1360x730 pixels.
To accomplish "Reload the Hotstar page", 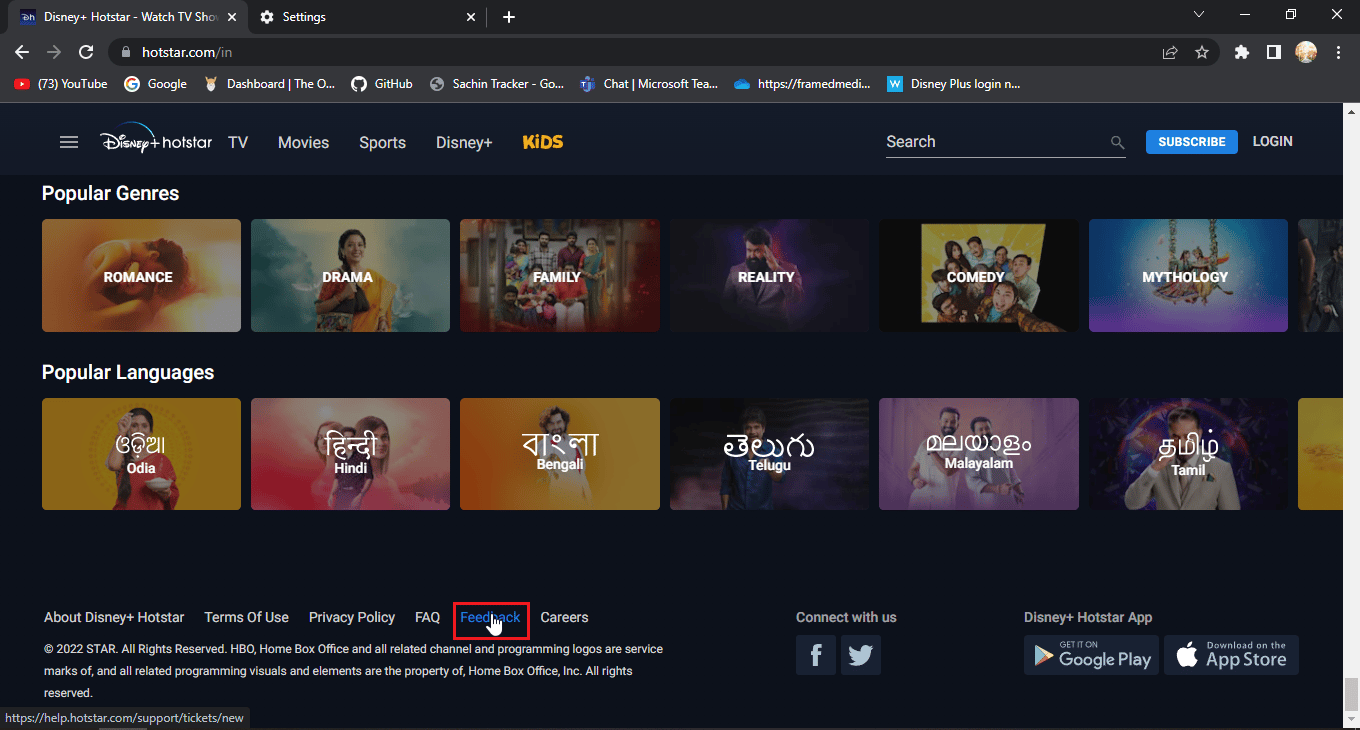I will pos(87,52).
